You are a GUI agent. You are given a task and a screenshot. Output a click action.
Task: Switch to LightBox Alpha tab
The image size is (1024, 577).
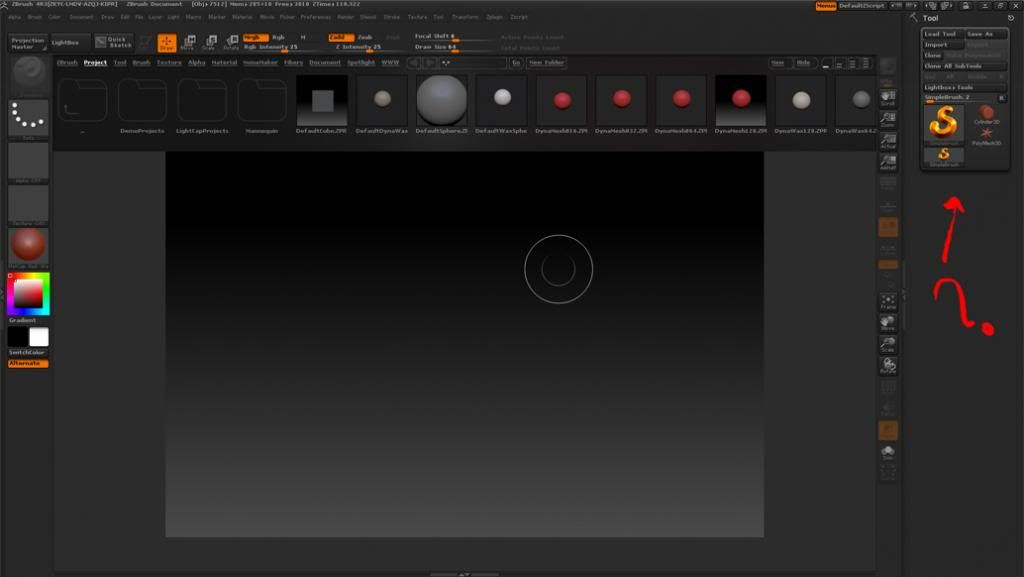197,63
